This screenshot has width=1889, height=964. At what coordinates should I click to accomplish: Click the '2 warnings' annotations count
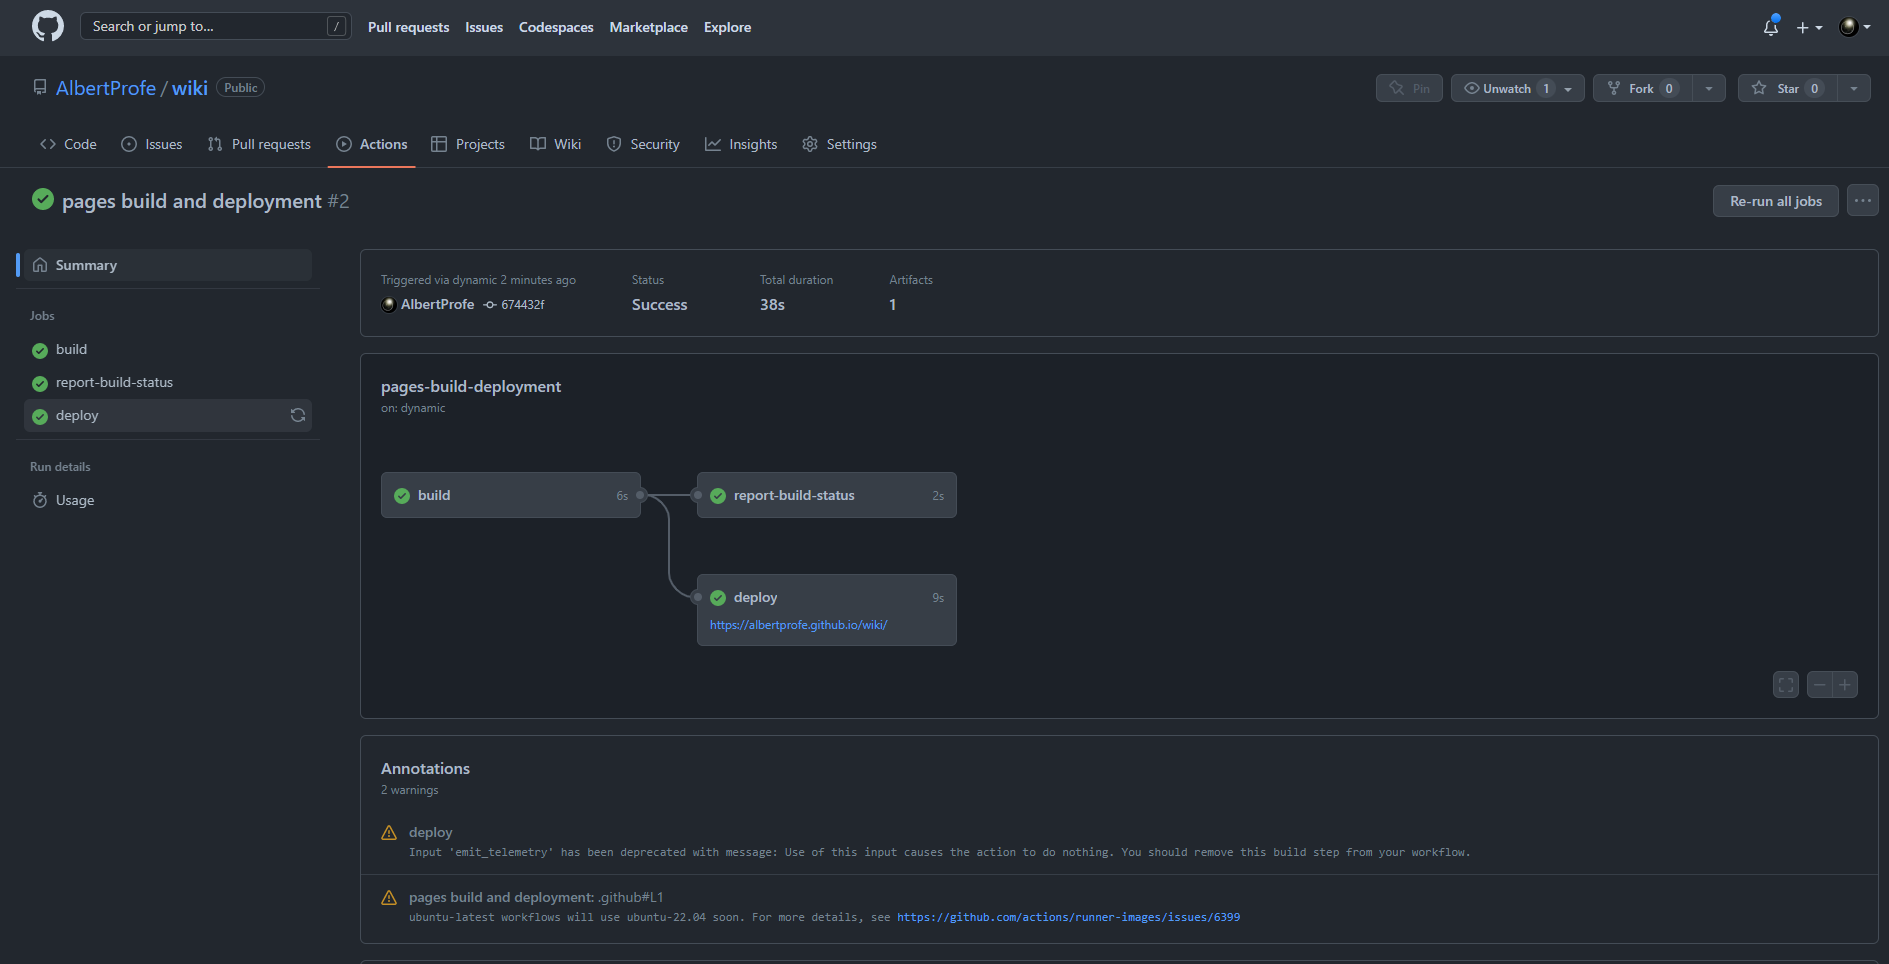pyautogui.click(x=409, y=790)
